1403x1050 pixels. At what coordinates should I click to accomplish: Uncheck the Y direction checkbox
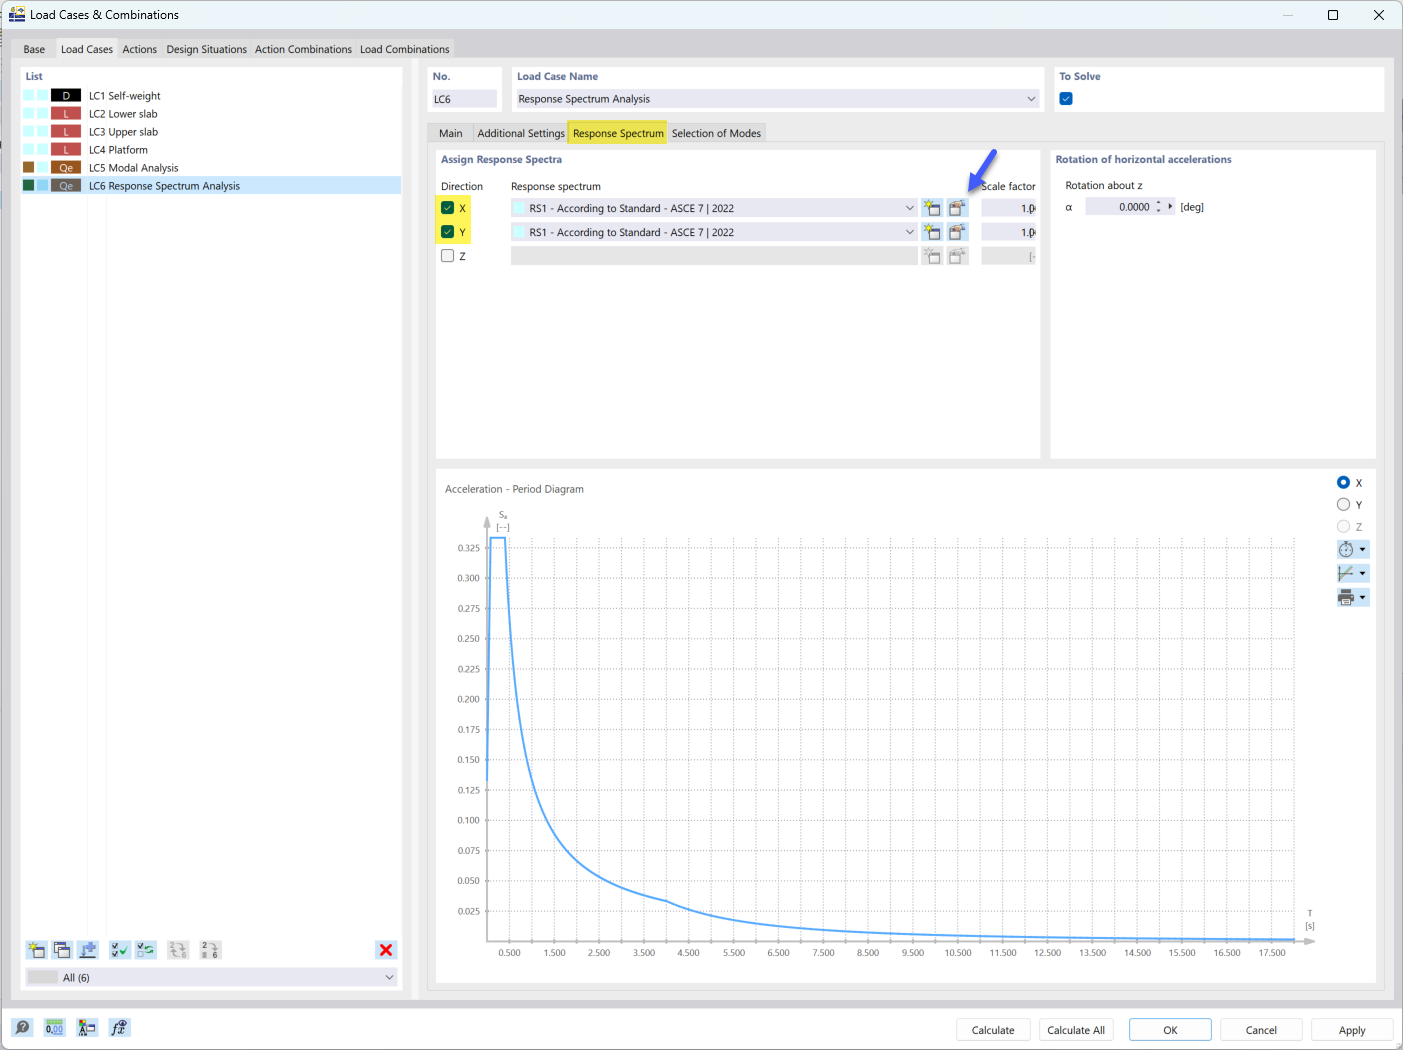click(x=448, y=232)
